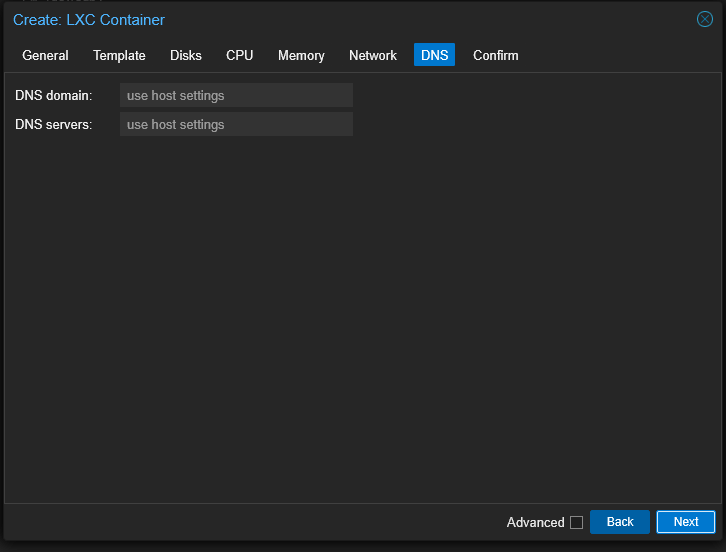
Task: Select the active DNS tab
Action: click(434, 55)
